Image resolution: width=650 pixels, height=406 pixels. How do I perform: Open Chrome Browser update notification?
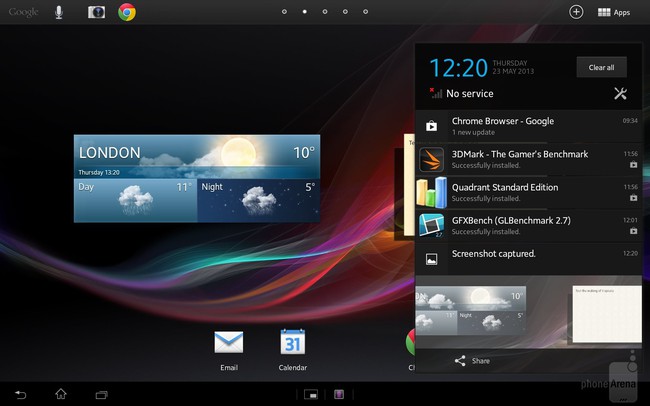(x=529, y=126)
